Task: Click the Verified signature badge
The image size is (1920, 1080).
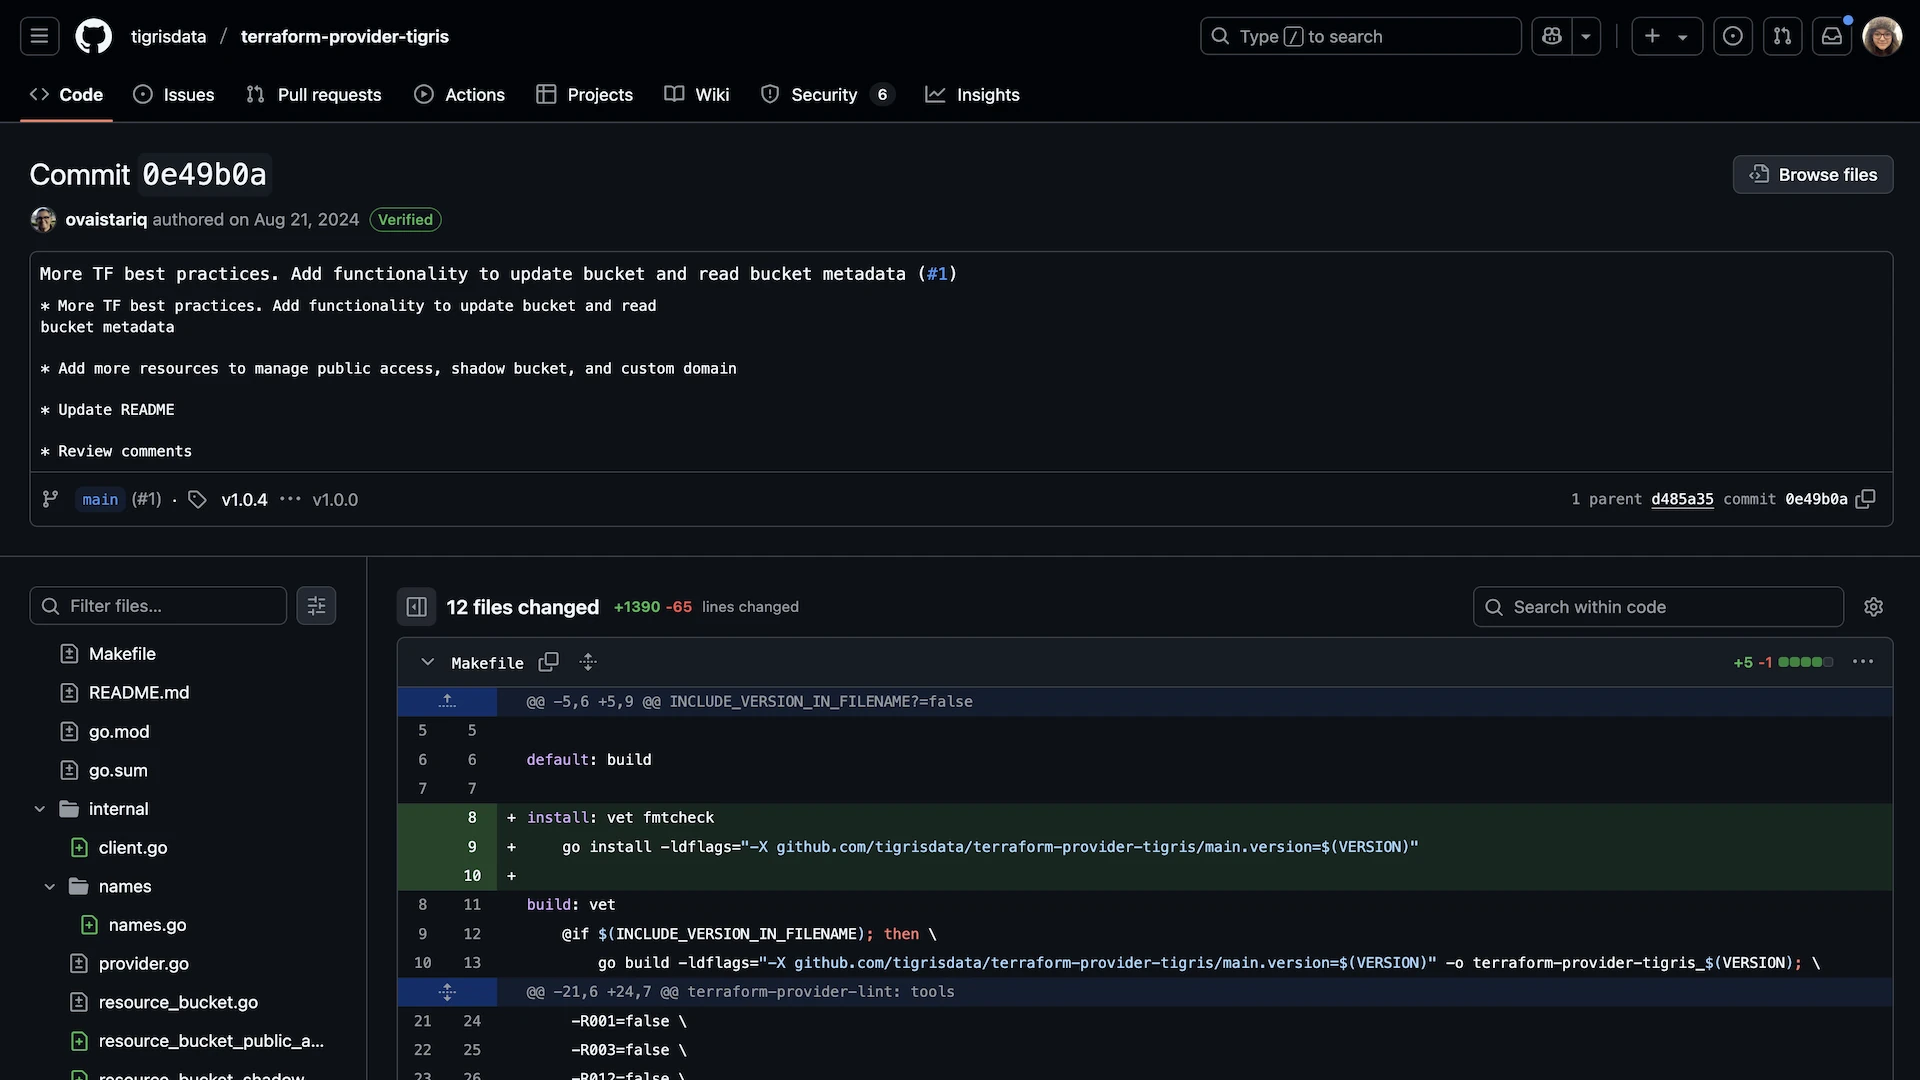Action: (x=405, y=219)
